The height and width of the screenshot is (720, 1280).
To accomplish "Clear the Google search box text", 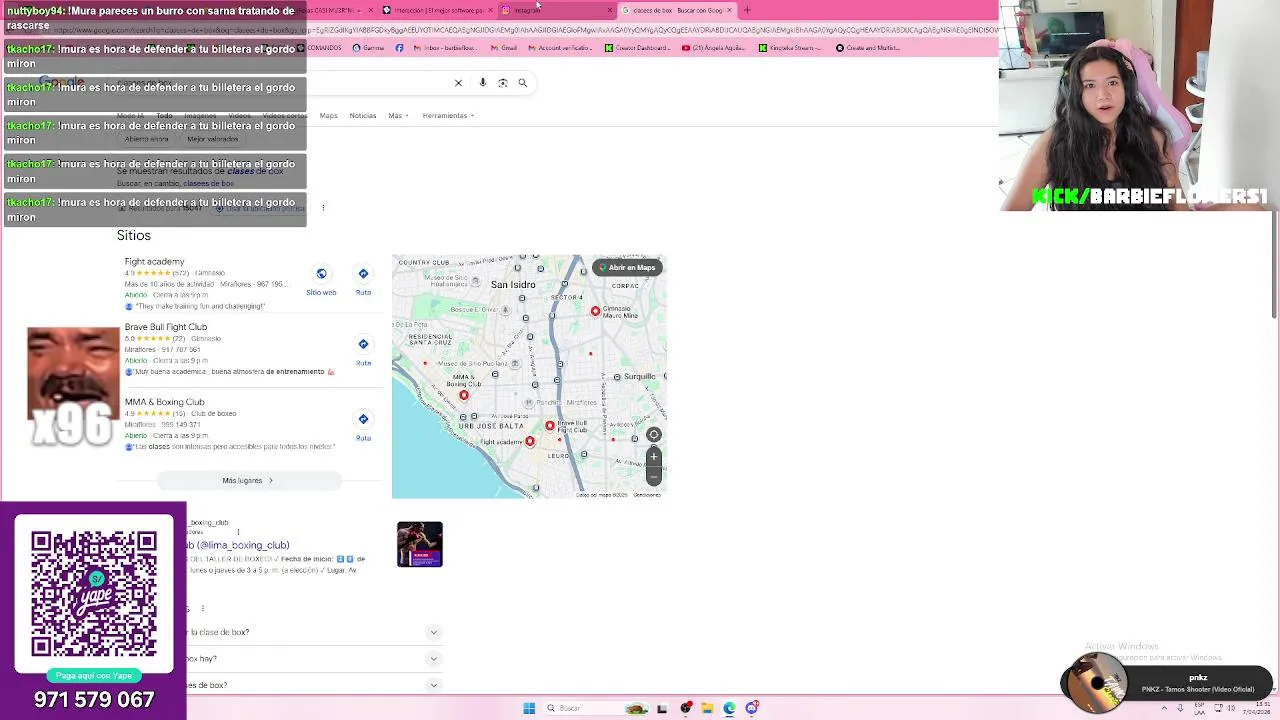I will (x=458, y=83).
